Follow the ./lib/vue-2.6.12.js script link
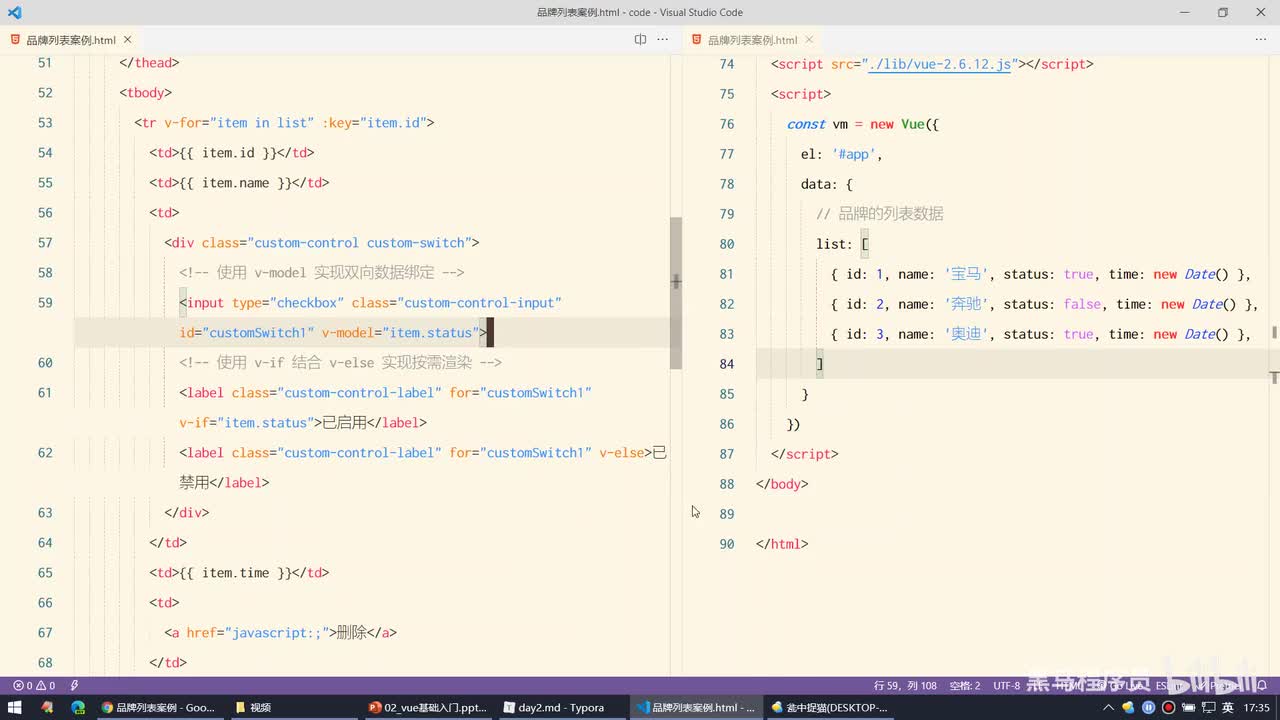The height and width of the screenshot is (720, 1280). (940, 64)
